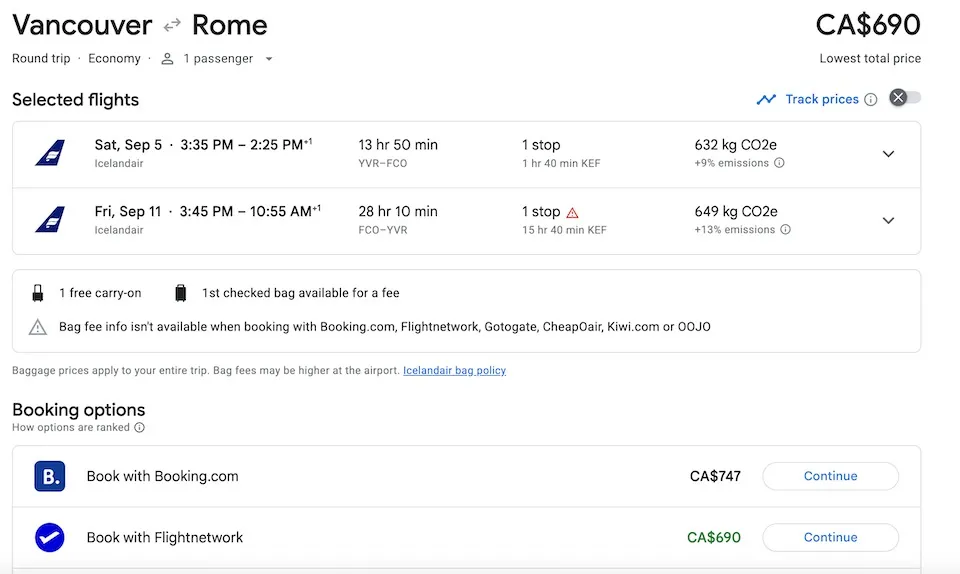Click the Book with Flightnetwork label
Viewport: 960px width, 574px height.
click(165, 537)
